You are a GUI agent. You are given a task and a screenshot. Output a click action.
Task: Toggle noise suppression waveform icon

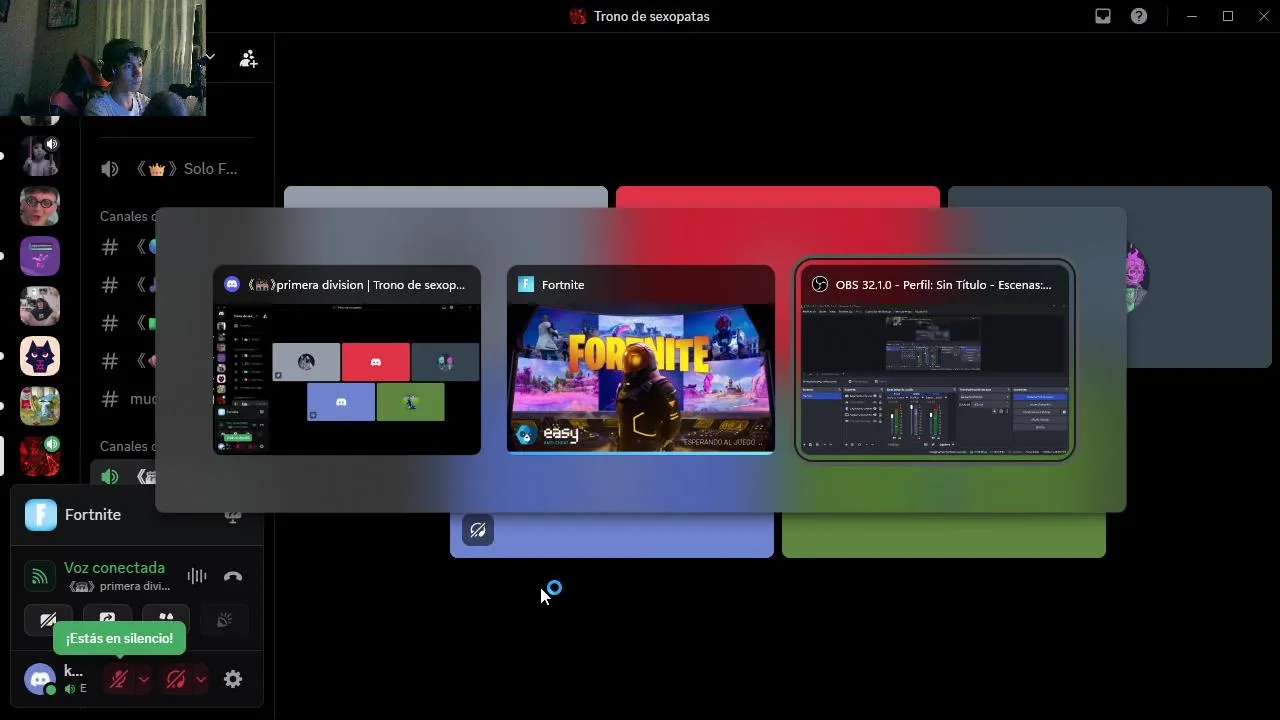[197, 576]
